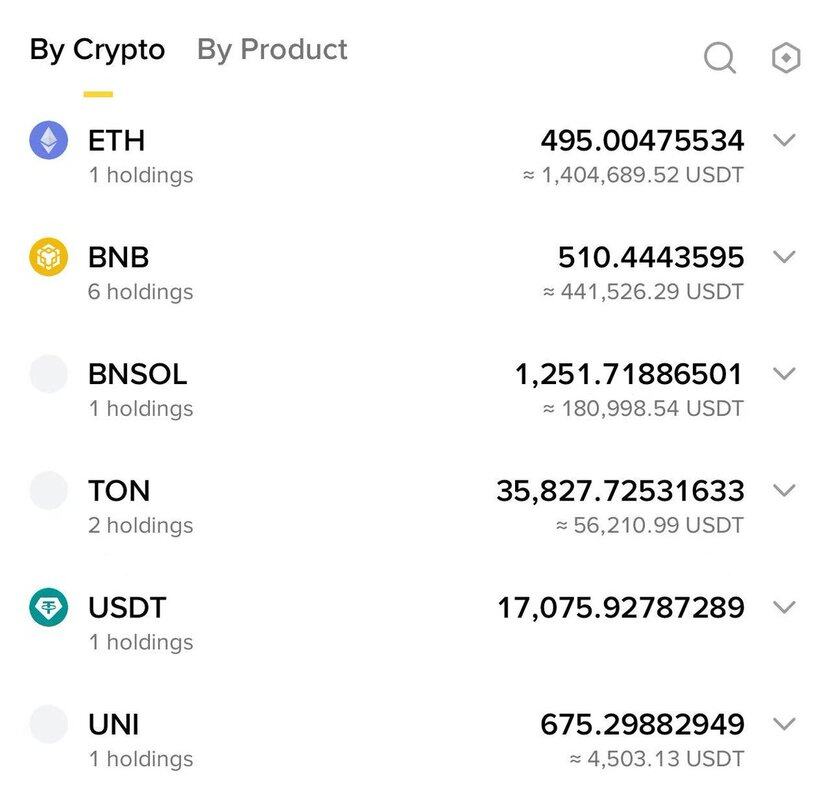Switch to the By Product tab
The height and width of the screenshot is (800, 833).
coord(272,50)
